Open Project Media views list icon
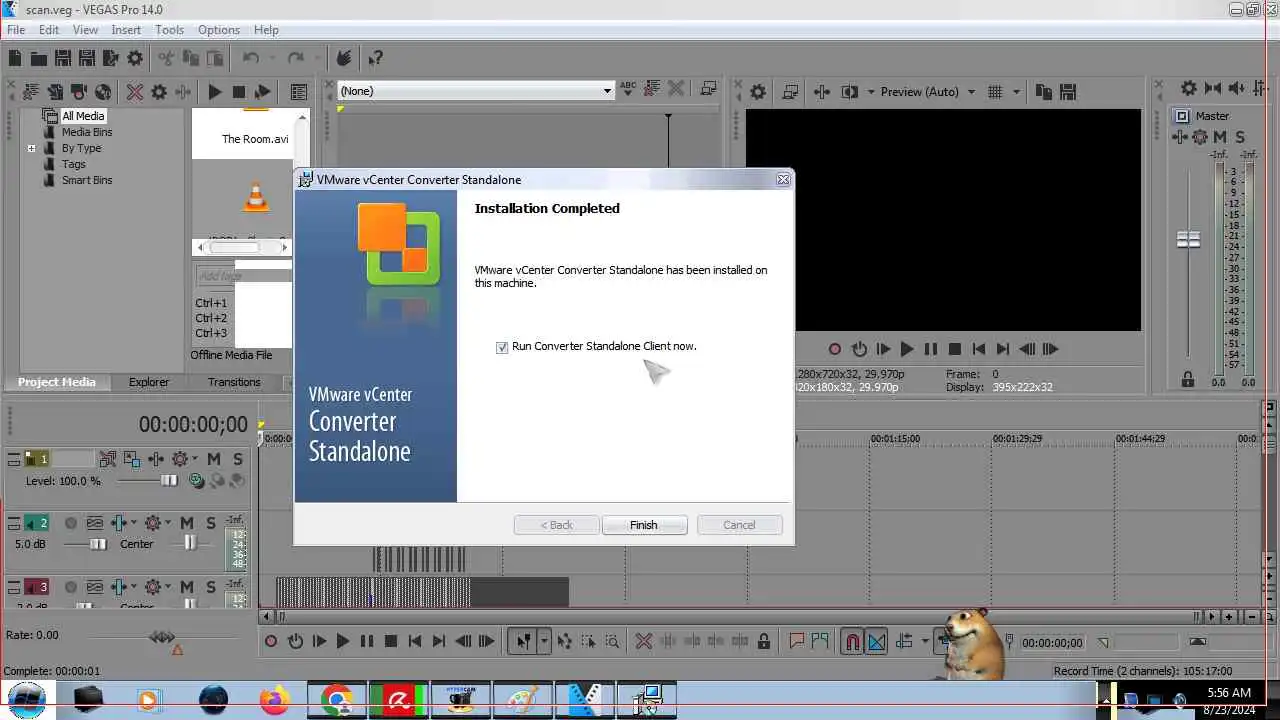Viewport: 1280px width, 720px height. tap(298, 92)
